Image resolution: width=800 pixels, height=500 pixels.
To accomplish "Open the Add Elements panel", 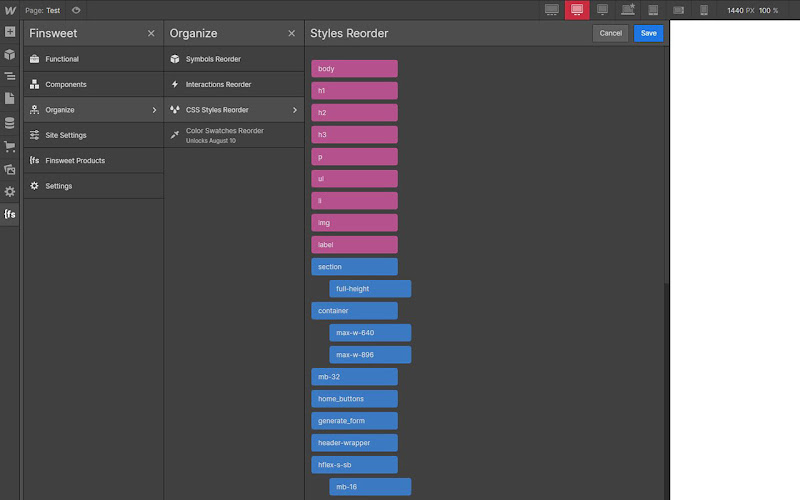I will 10,32.
